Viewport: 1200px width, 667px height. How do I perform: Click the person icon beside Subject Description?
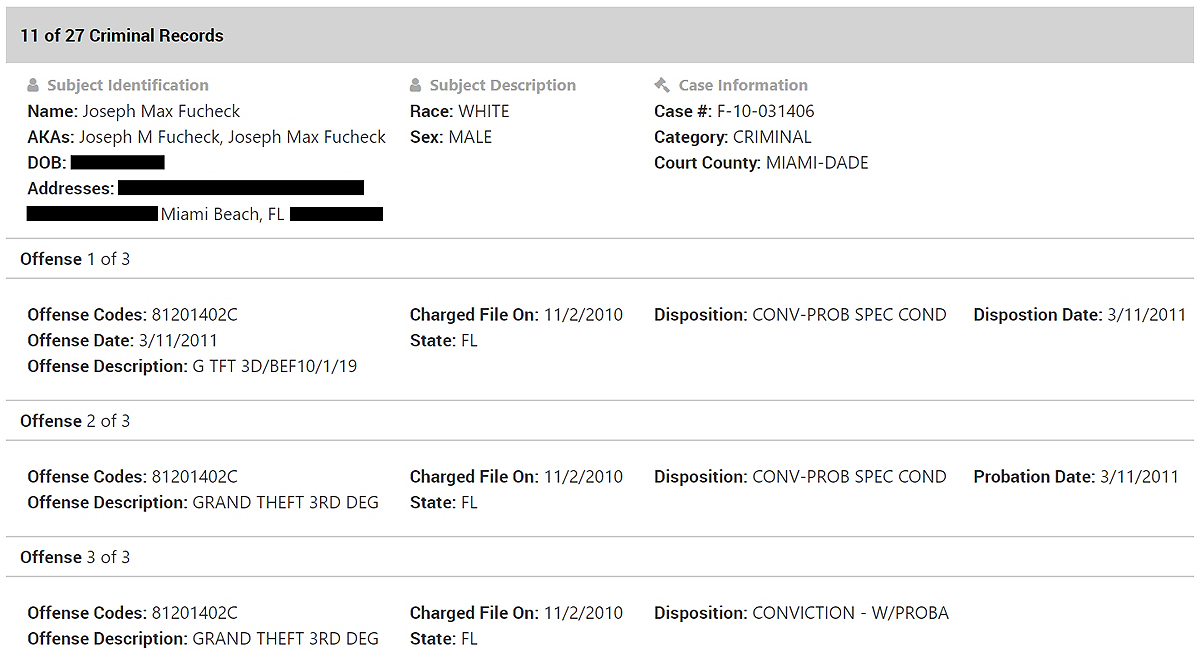[x=416, y=86]
